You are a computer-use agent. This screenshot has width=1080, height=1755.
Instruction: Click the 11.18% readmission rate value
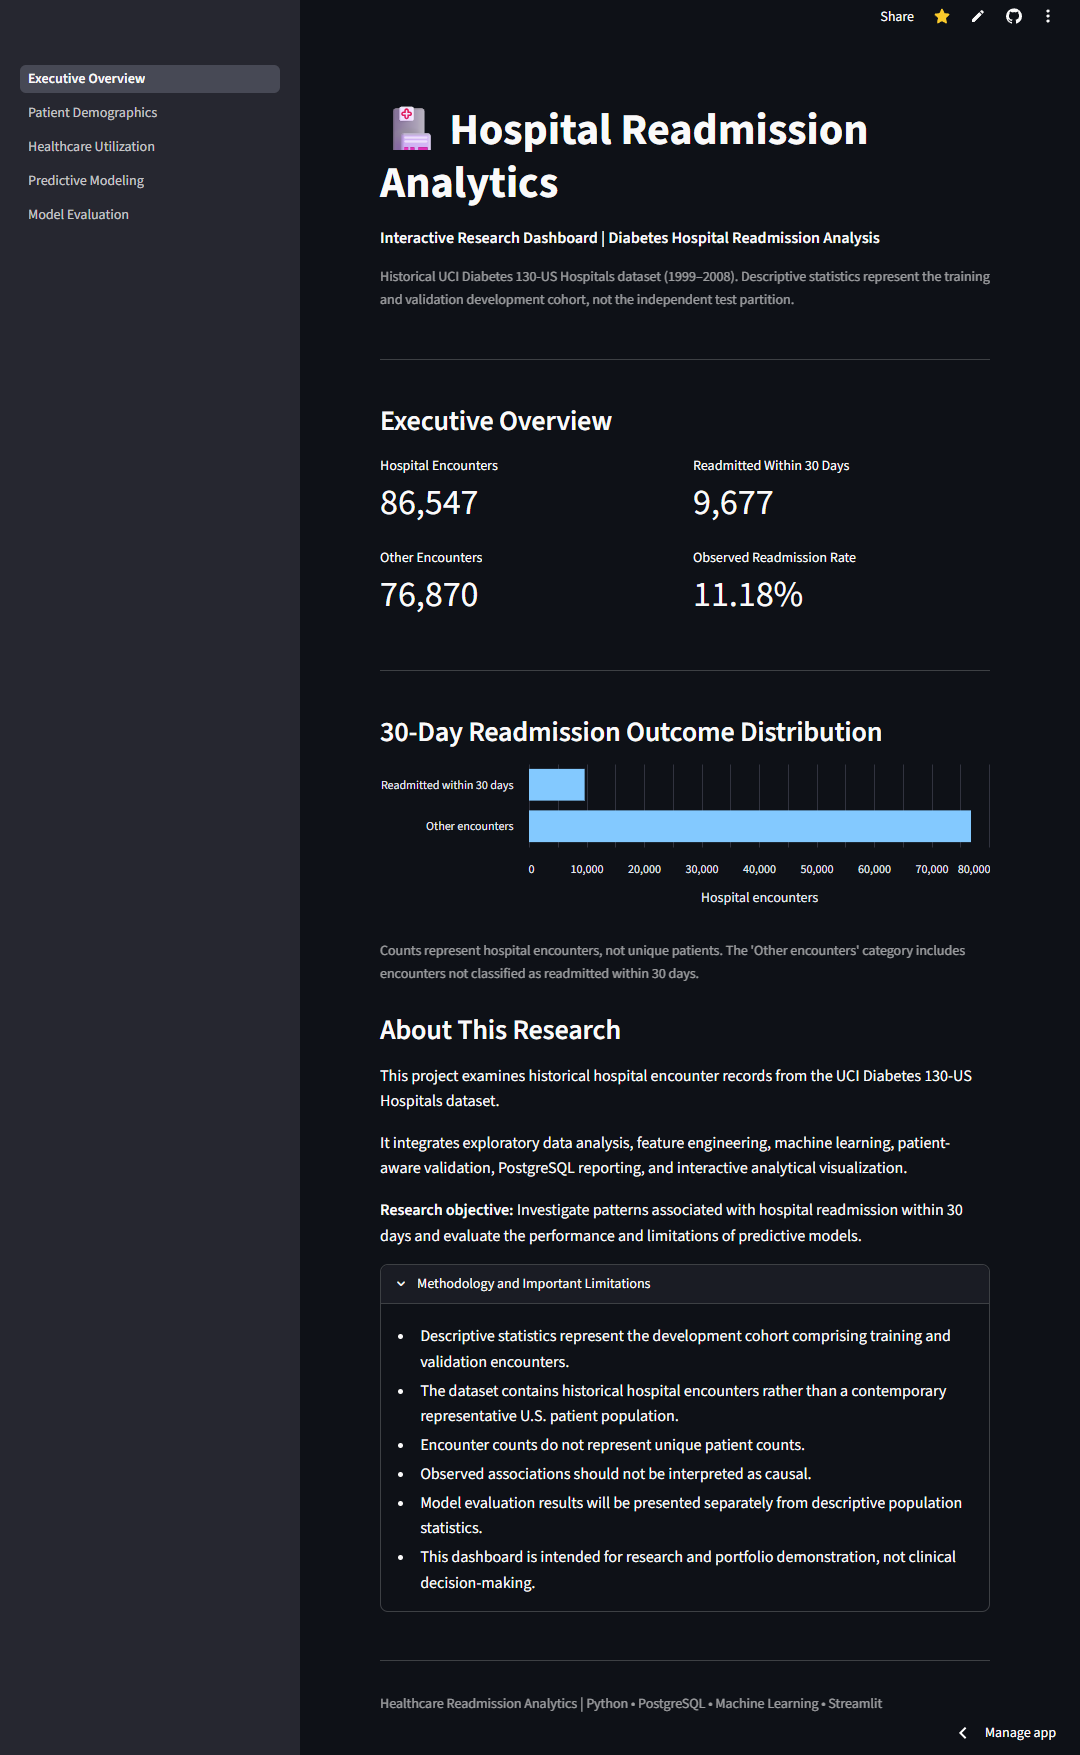pyautogui.click(x=748, y=595)
